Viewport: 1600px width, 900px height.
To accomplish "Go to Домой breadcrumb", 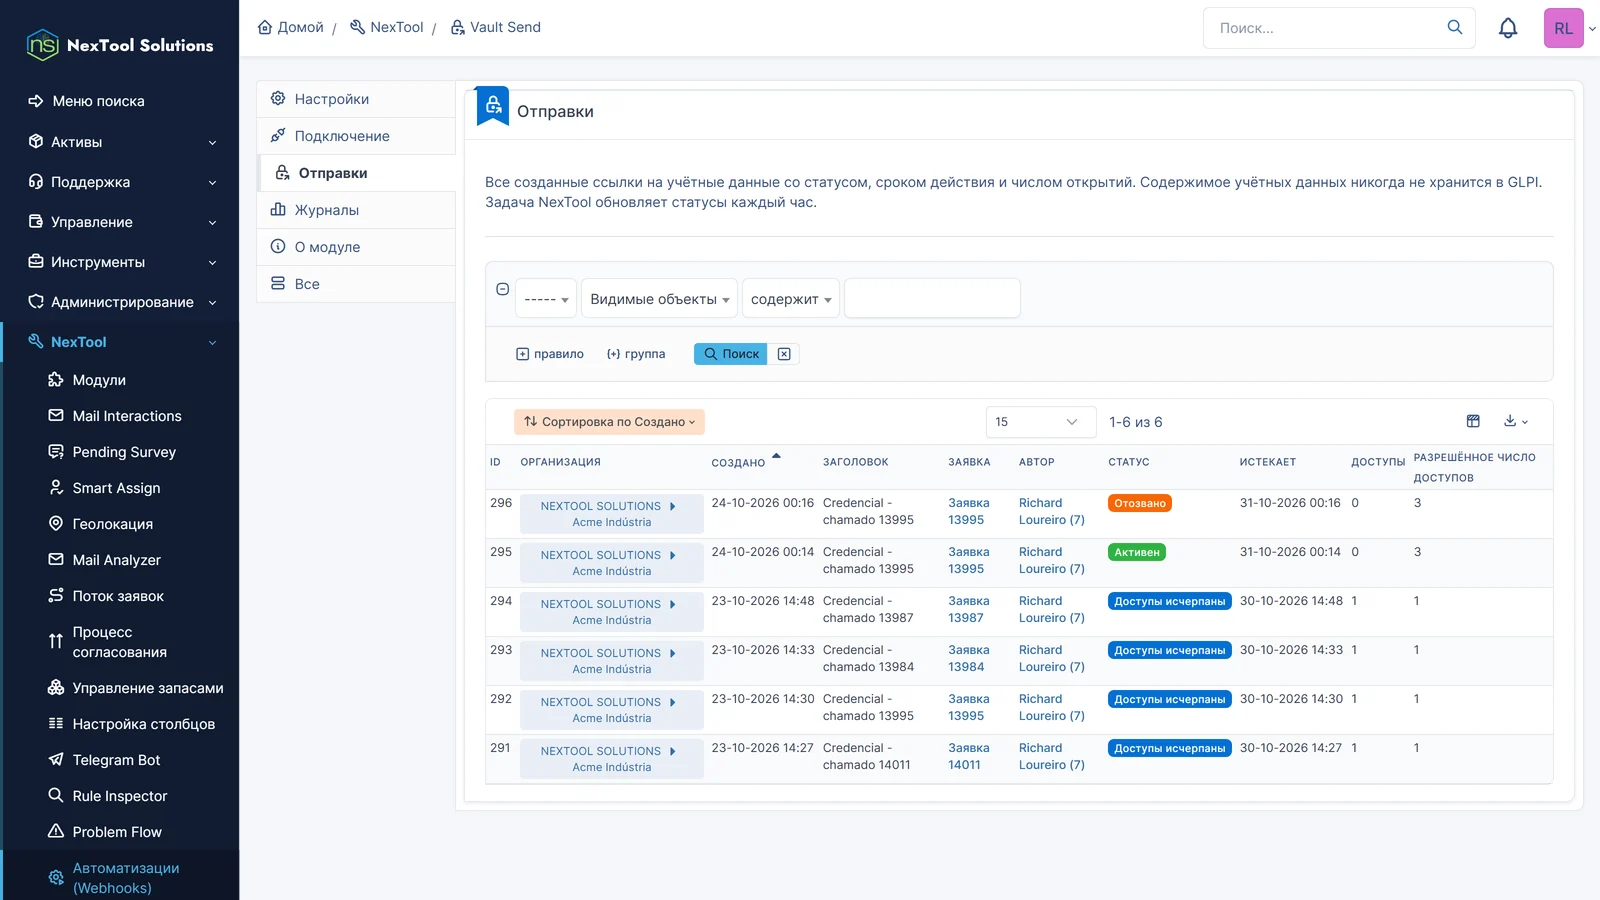I will point(291,27).
